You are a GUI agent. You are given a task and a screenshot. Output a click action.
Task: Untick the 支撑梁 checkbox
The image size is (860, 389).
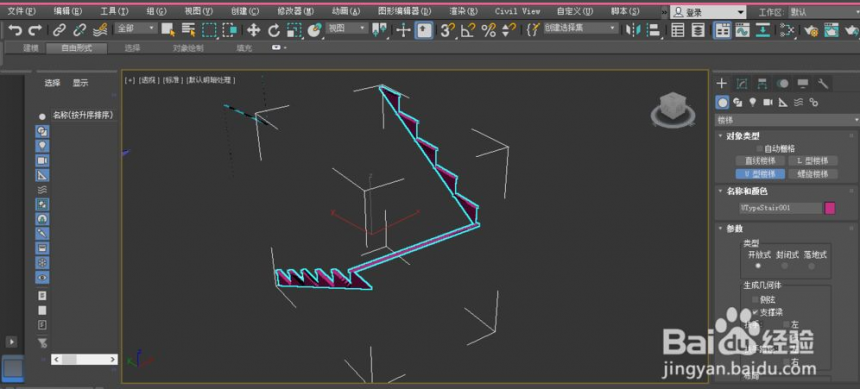pyautogui.click(x=756, y=312)
